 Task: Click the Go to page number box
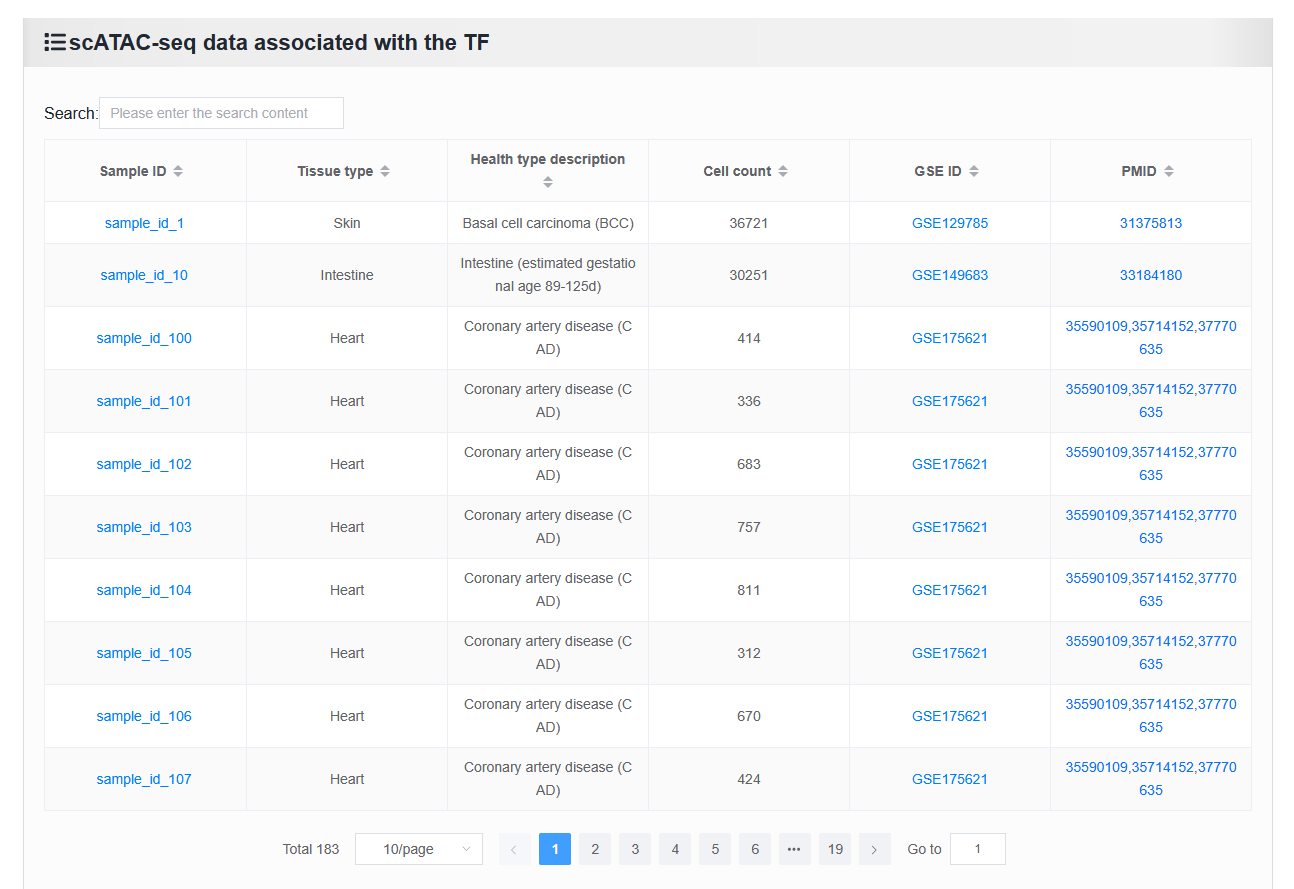coord(978,849)
